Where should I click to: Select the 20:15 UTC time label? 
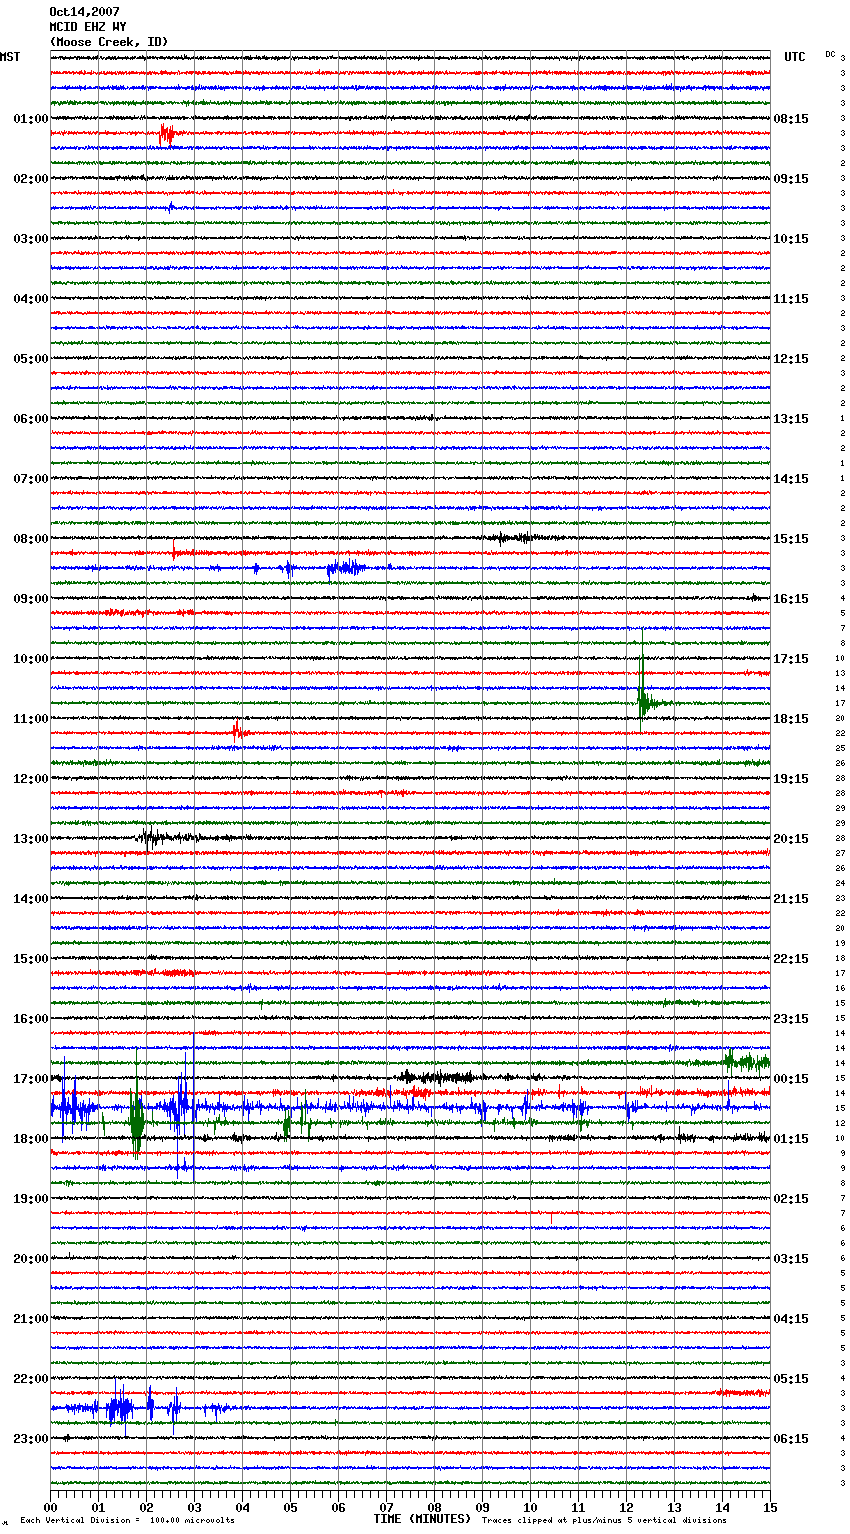pyautogui.click(x=791, y=839)
